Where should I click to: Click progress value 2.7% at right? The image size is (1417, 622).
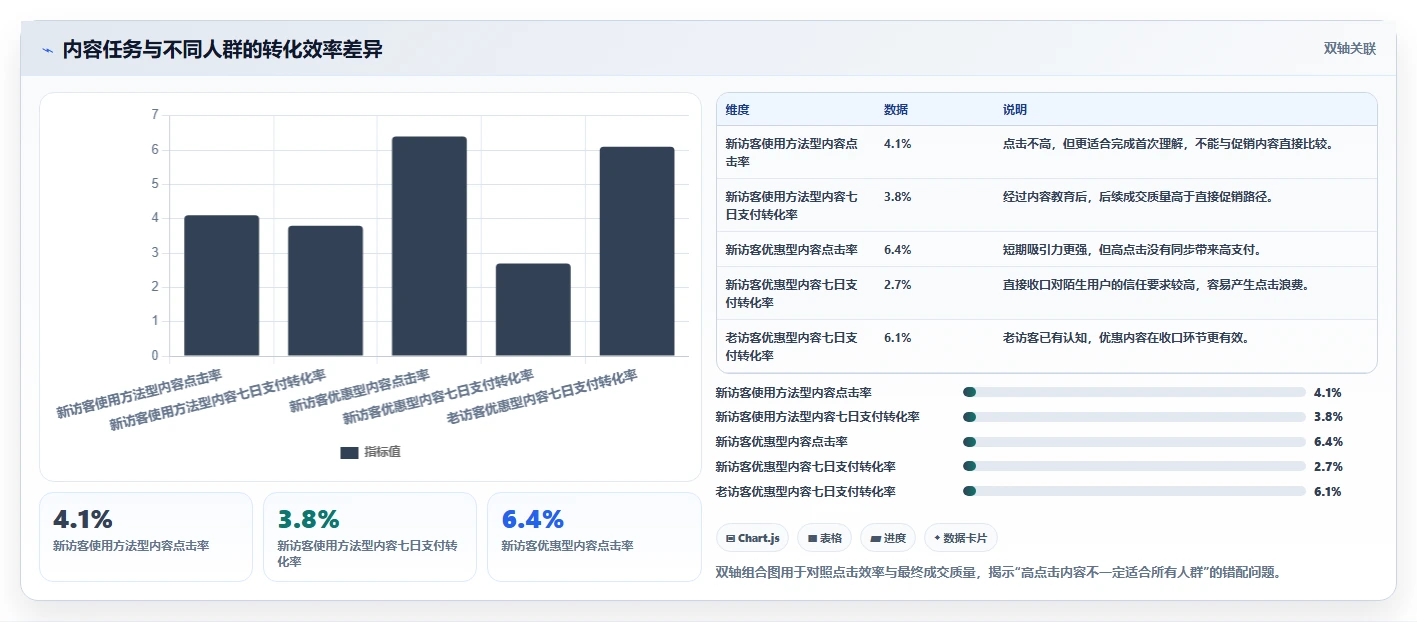[x=1328, y=466]
